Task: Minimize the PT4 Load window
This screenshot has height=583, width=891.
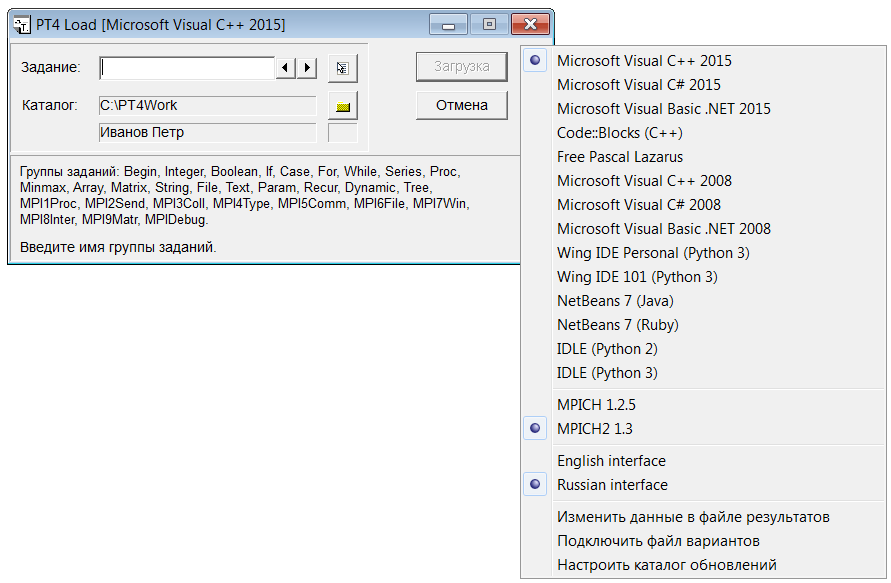Action: click(x=448, y=24)
